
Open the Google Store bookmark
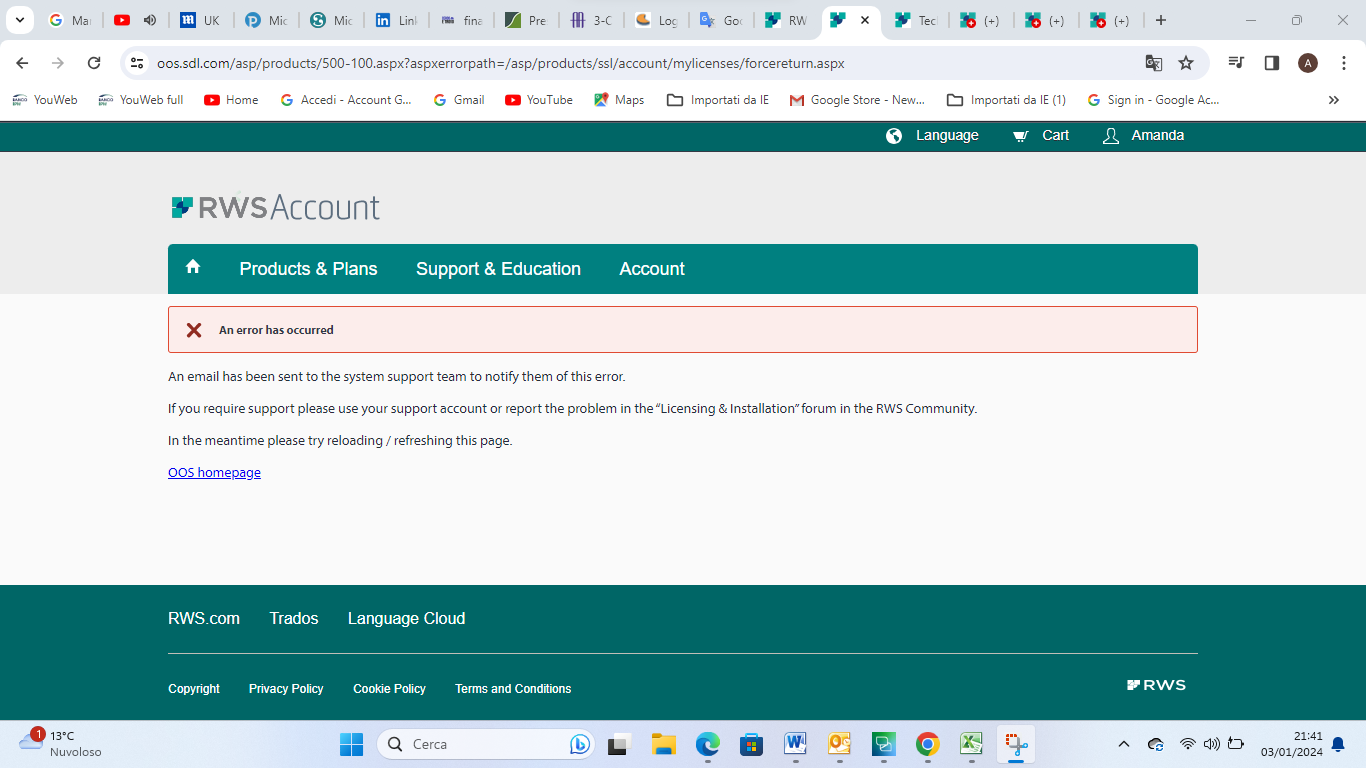[857, 100]
